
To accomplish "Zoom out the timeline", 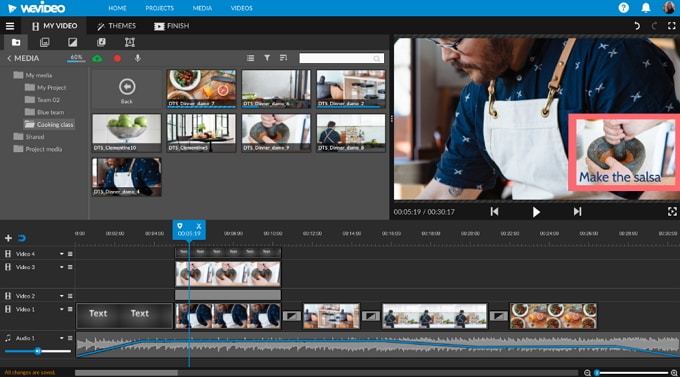I will [587, 373].
